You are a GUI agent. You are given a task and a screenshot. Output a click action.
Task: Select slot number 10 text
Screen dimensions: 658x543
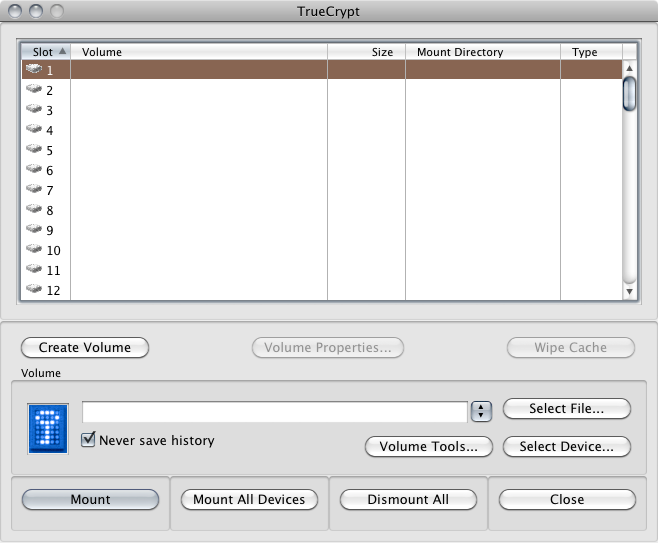pyautogui.click(x=53, y=251)
